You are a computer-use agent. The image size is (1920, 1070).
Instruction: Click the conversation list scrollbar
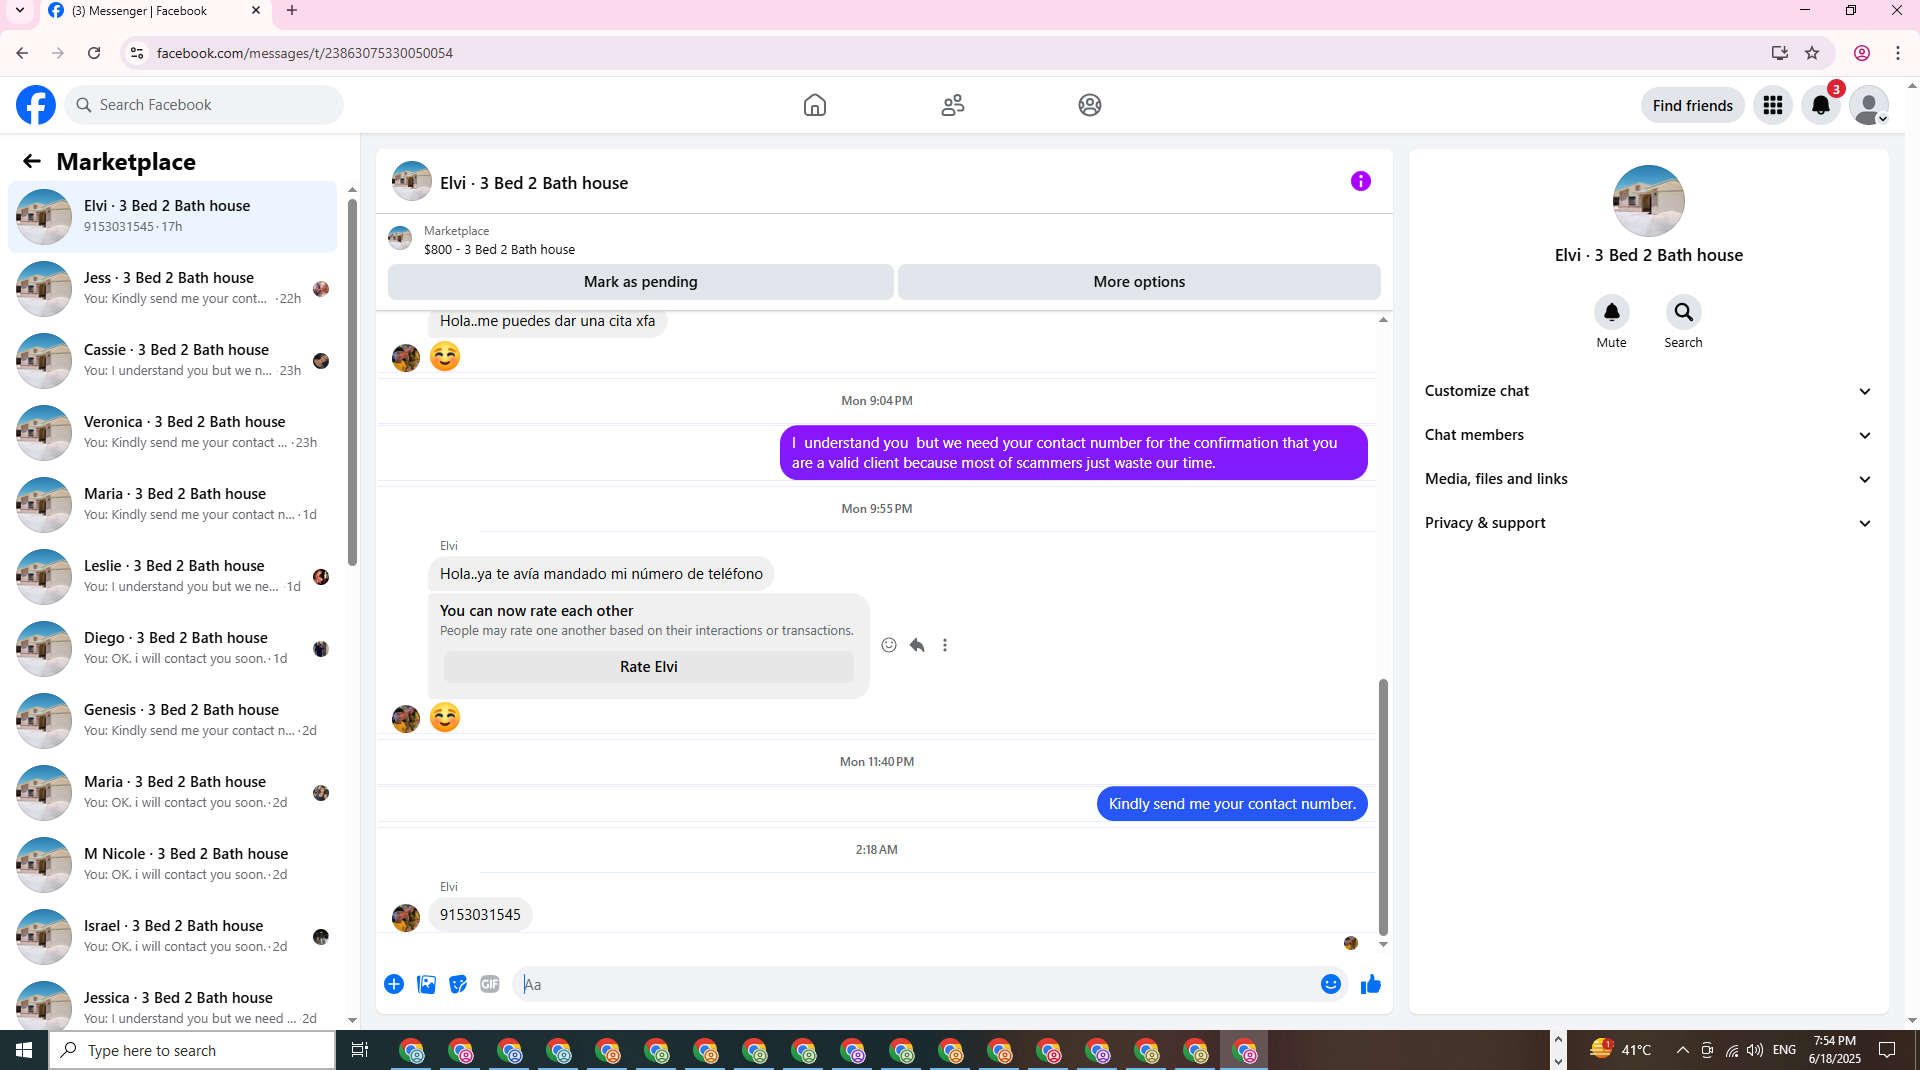(x=352, y=382)
